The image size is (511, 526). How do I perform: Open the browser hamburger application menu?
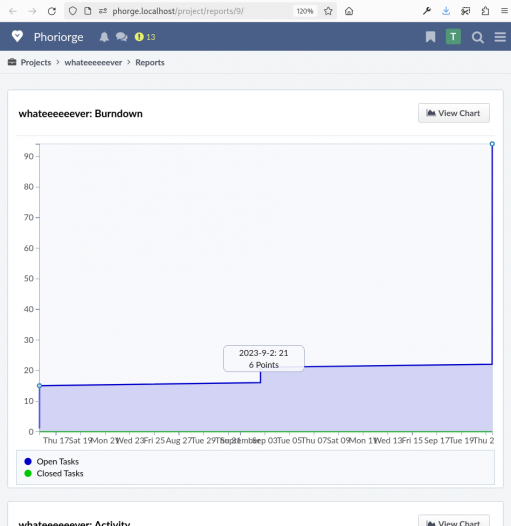coord(504,11)
